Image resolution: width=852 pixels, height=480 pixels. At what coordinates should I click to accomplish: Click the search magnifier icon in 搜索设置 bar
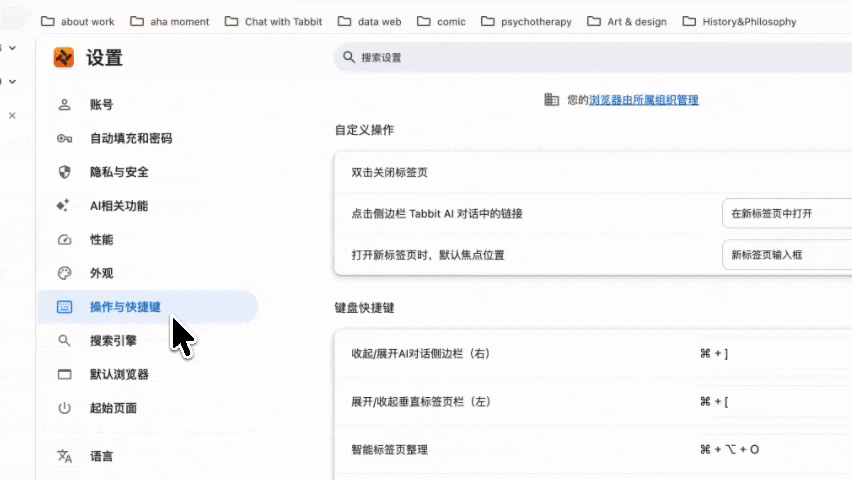coord(349,57)
